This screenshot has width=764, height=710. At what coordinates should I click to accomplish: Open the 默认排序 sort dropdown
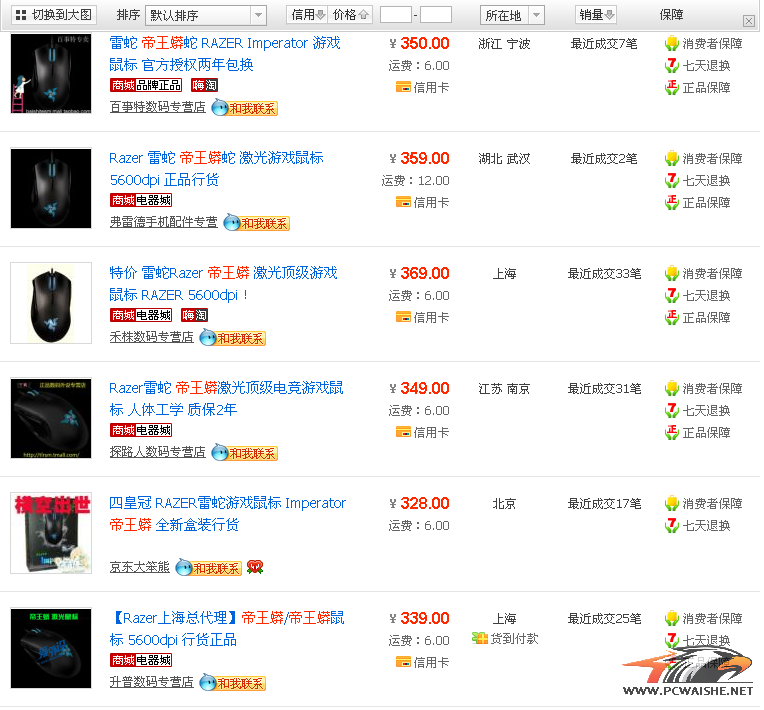pos(206,16)
